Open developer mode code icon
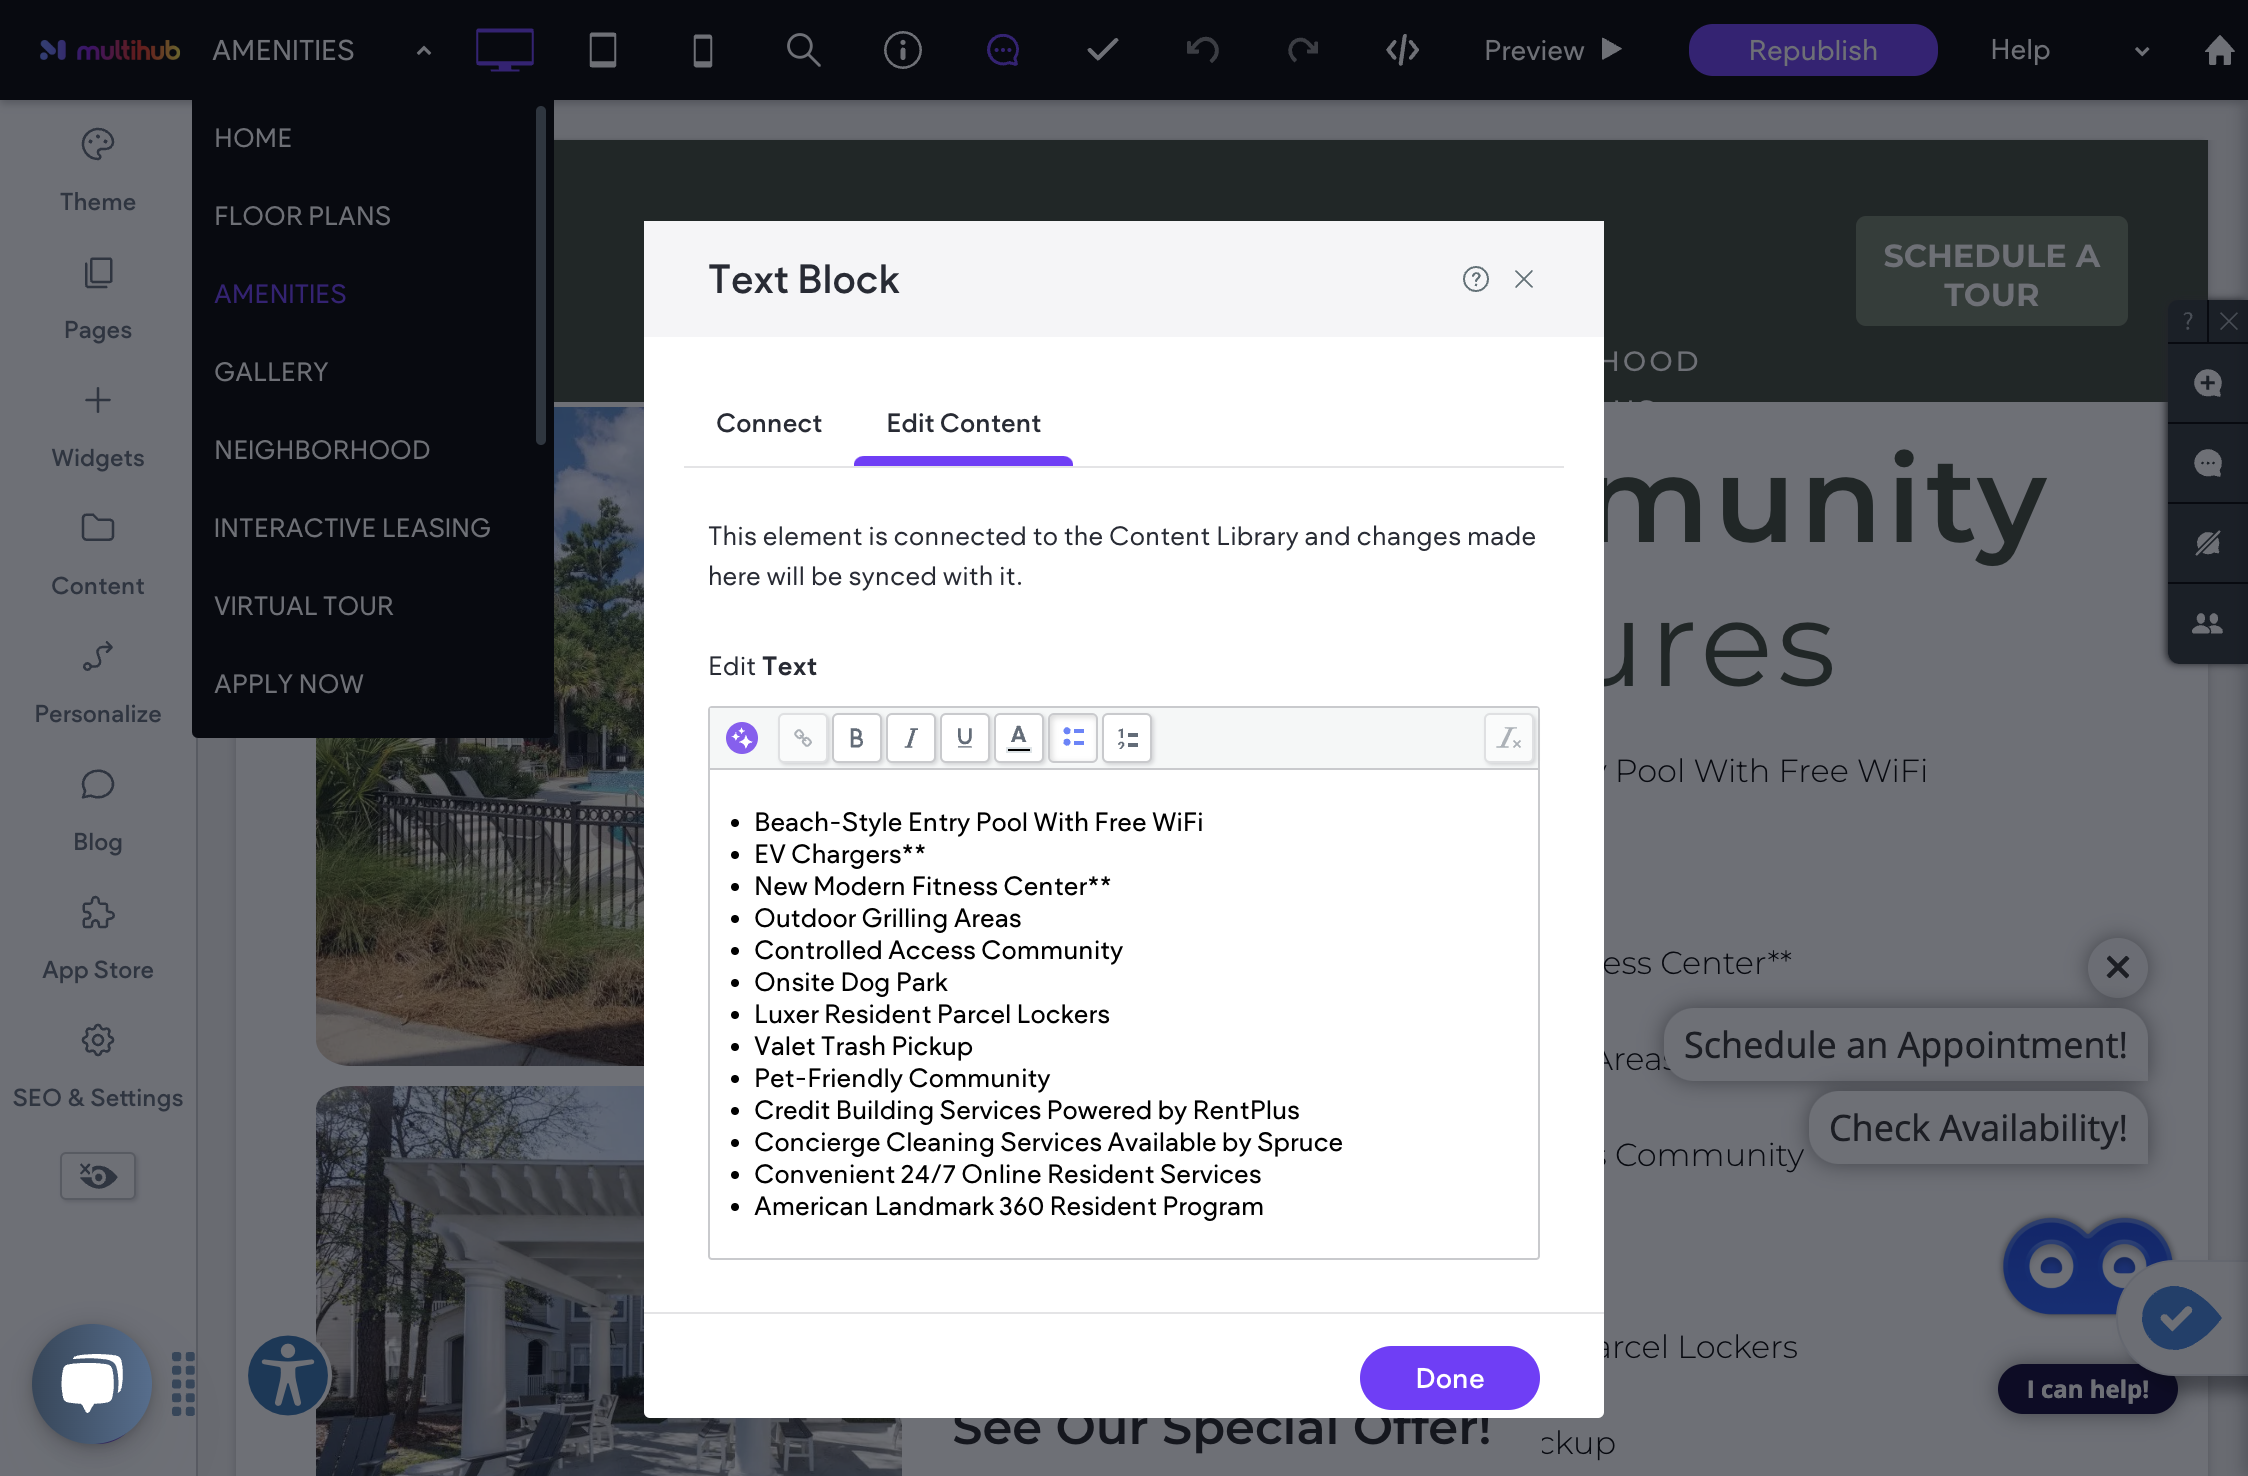 tap(1403, 50)
